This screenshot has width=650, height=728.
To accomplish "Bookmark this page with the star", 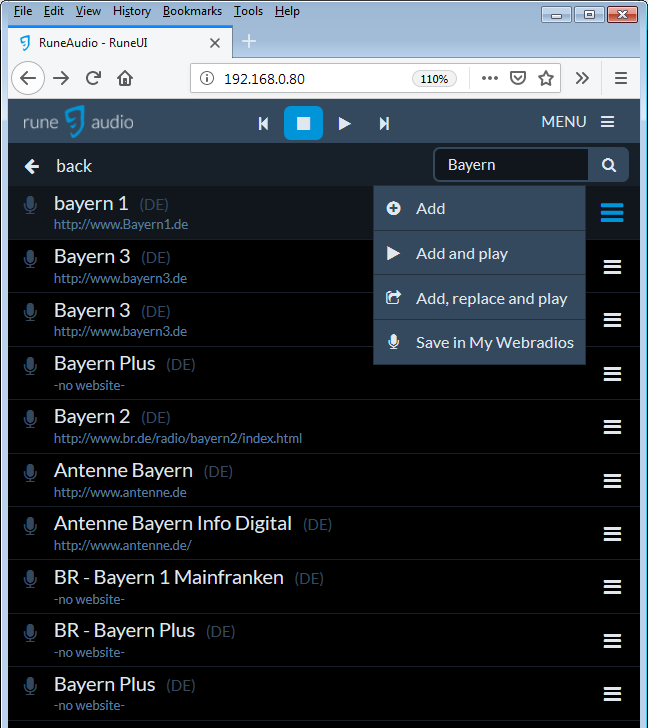I will point(546,78).
